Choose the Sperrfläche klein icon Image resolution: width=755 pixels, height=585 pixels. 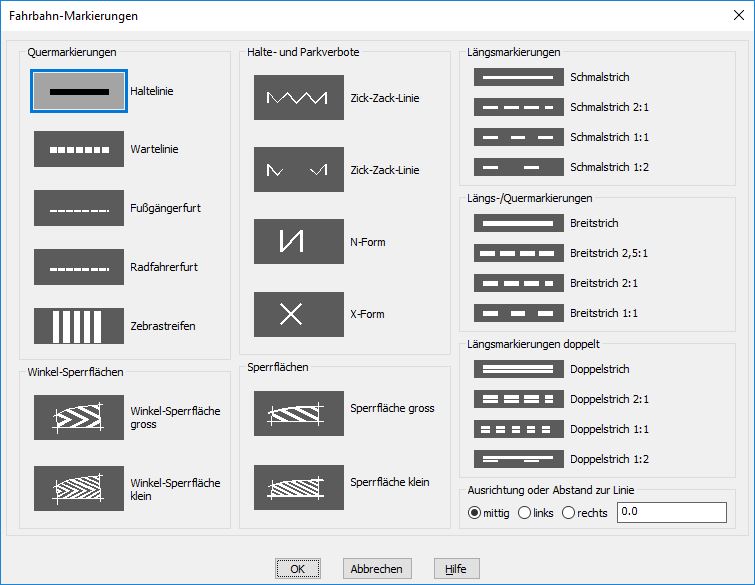click(299, 487)
